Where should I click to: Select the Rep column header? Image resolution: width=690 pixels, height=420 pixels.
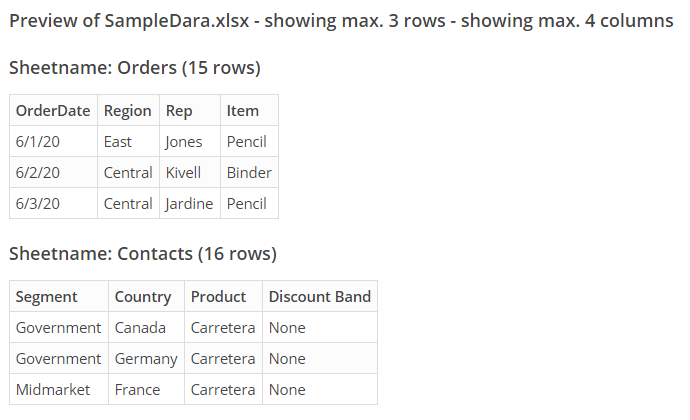tap(179, 111)
